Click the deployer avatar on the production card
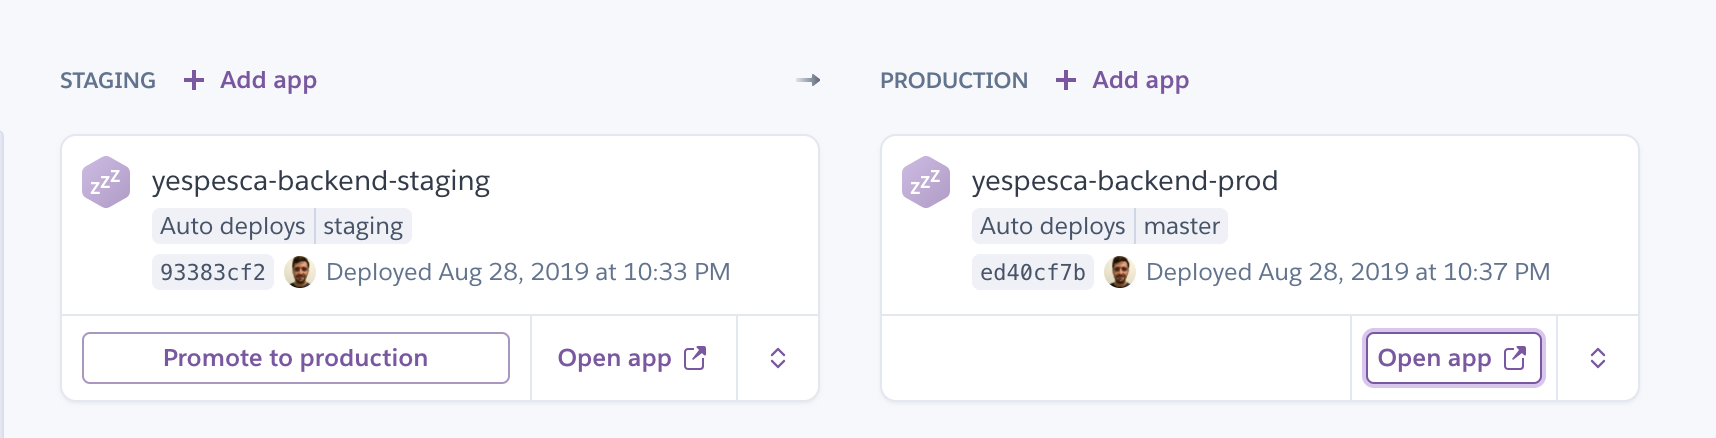This screenshot has width=1716, height=438. [x=1120, y=272]
